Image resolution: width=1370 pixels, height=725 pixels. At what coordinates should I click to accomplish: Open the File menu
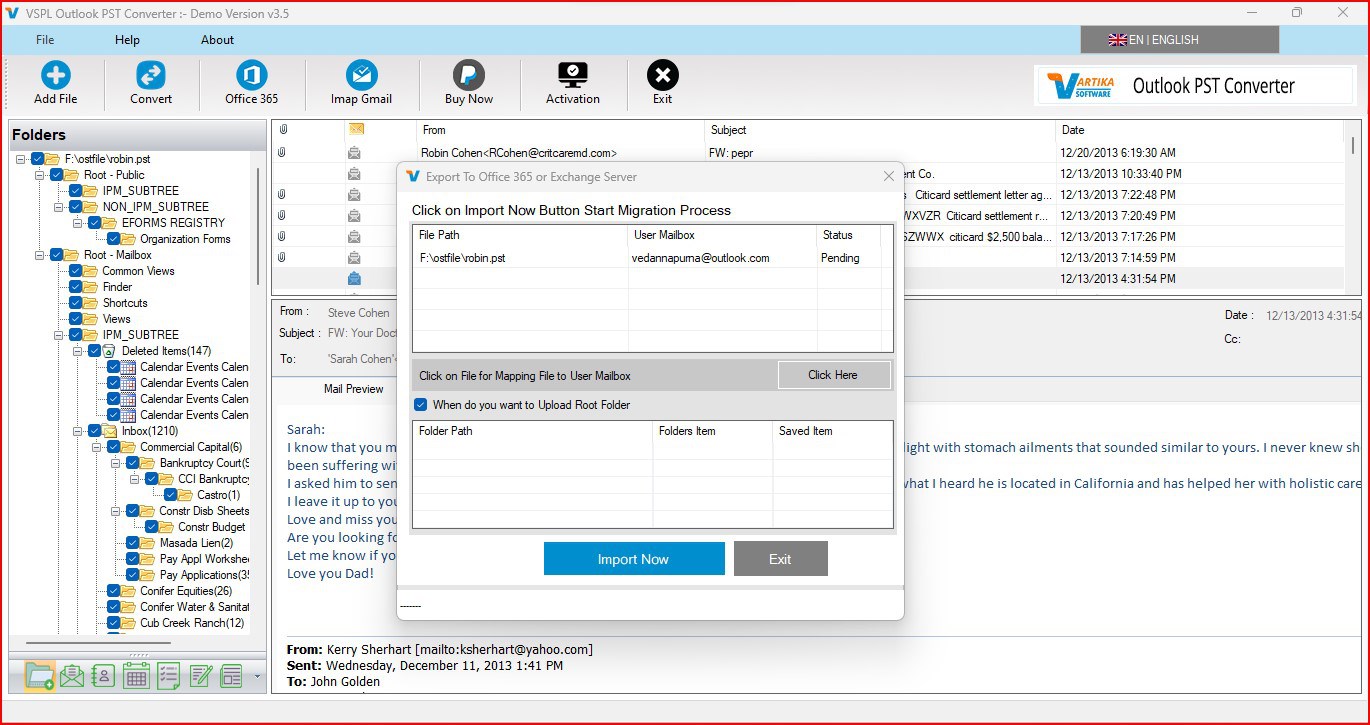point(45,40)
